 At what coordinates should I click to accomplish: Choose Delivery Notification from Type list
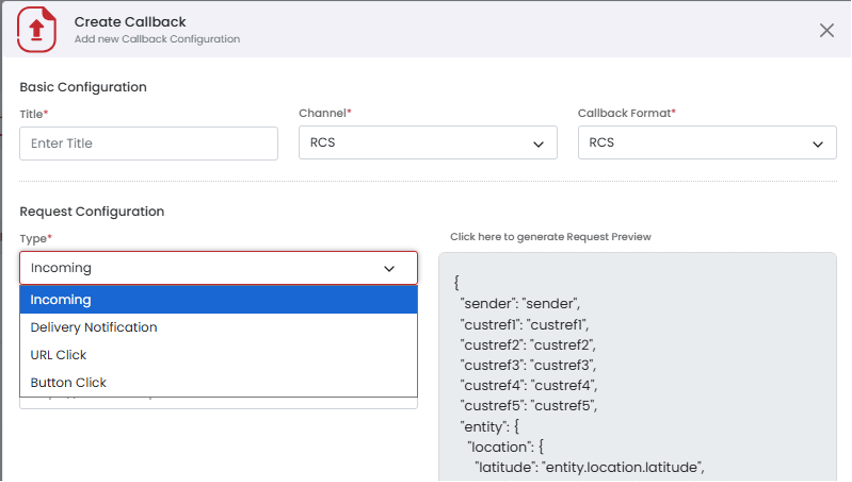pos(218,327)
